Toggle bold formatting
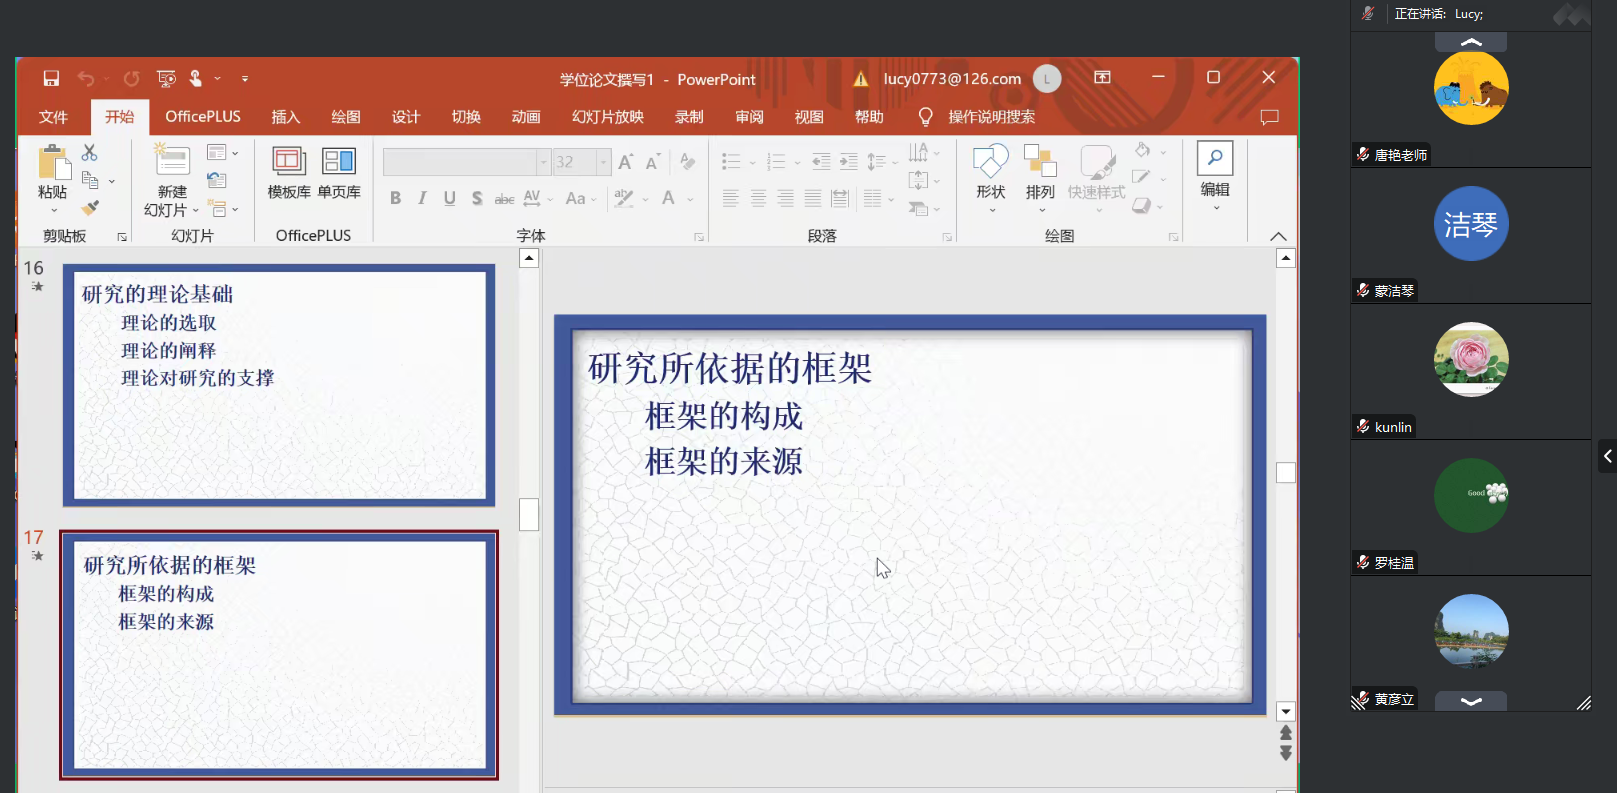 tap(395, 198)
